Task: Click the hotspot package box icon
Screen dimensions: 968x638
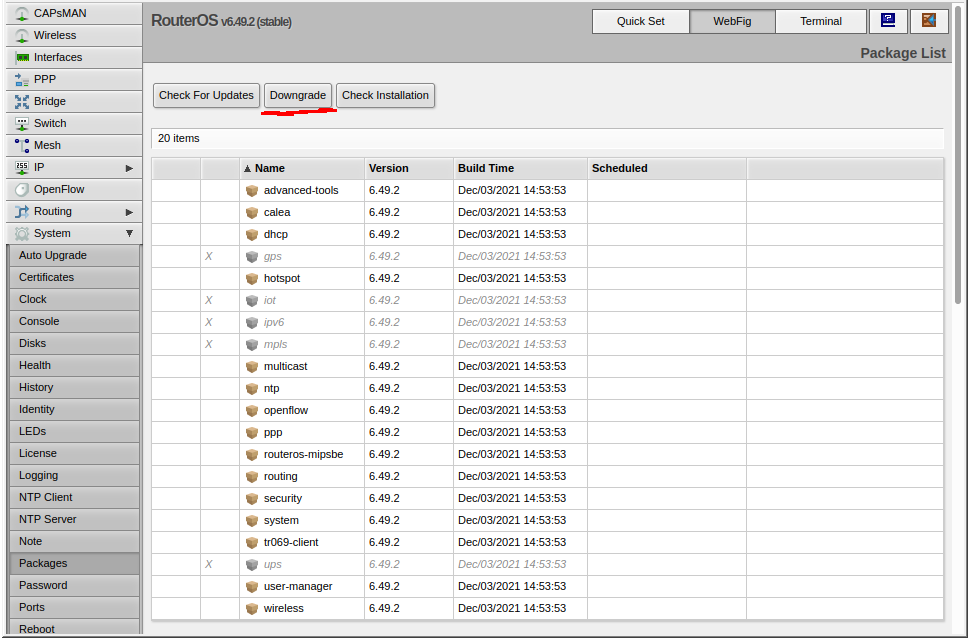Action: 251,279
